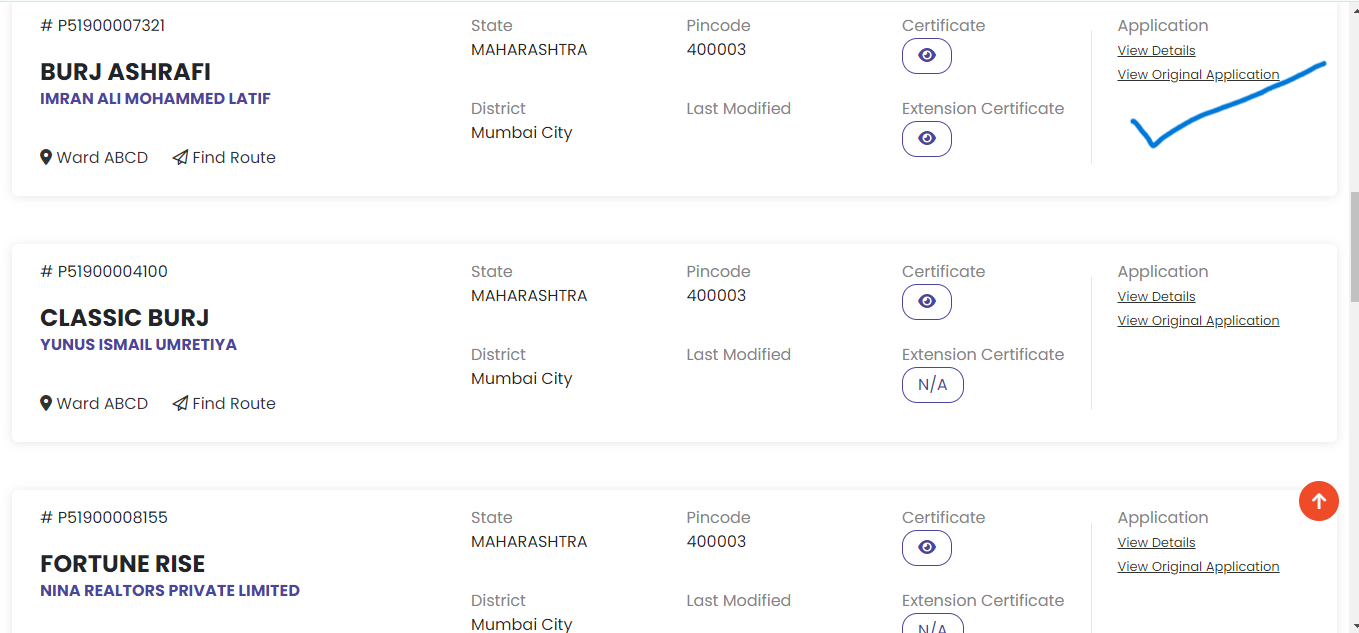Click Ward ABCD location pin for BURJ ASHRAFI
This screenshot has height=633, width=1359.
point(46,158)
